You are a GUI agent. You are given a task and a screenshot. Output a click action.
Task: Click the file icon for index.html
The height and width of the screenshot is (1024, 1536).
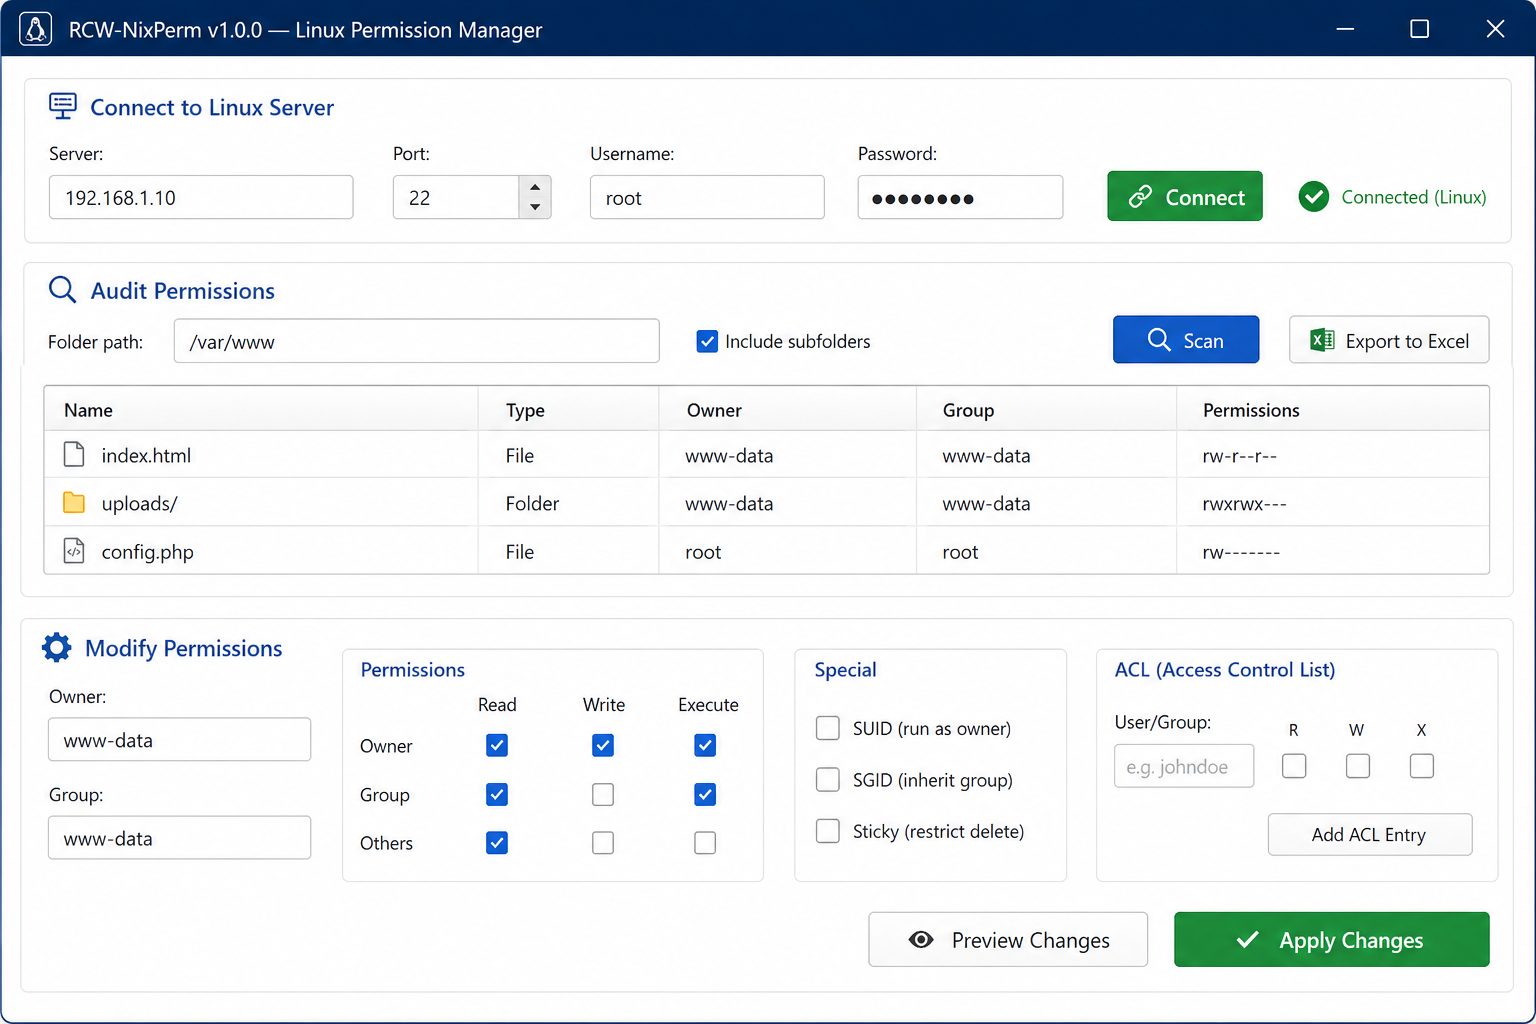click(x=74, y=455)
